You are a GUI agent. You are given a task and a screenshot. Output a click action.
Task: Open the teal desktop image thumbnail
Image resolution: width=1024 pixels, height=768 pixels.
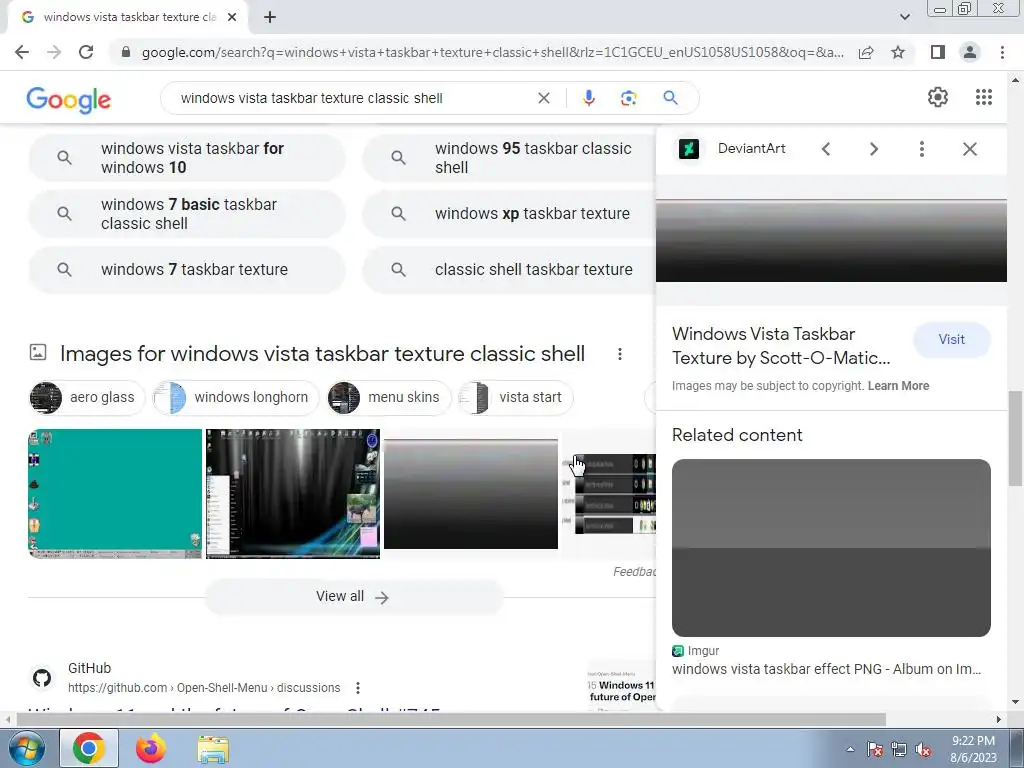pyautogui.click(x=115, y=494)
